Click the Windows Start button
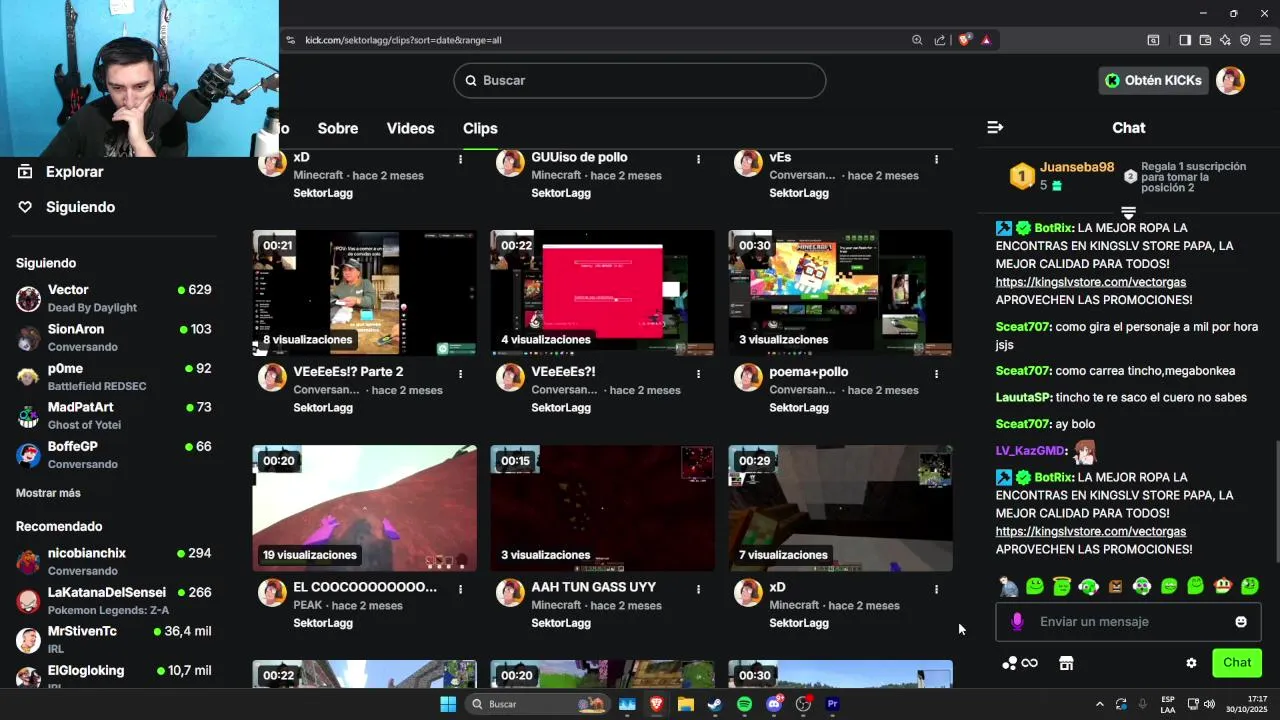The height and width of the screenshot is (720, 1280). pyautogui.click(x=448, y=704)
